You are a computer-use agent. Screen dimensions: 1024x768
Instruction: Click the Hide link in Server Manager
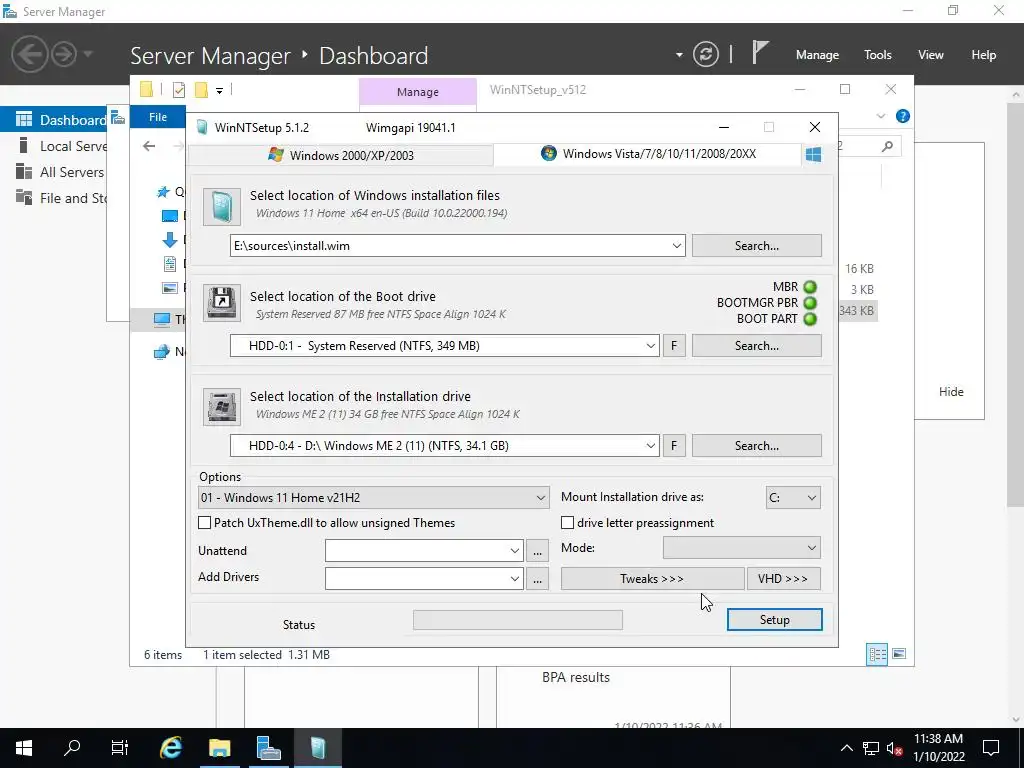click(x=951, y=392)
